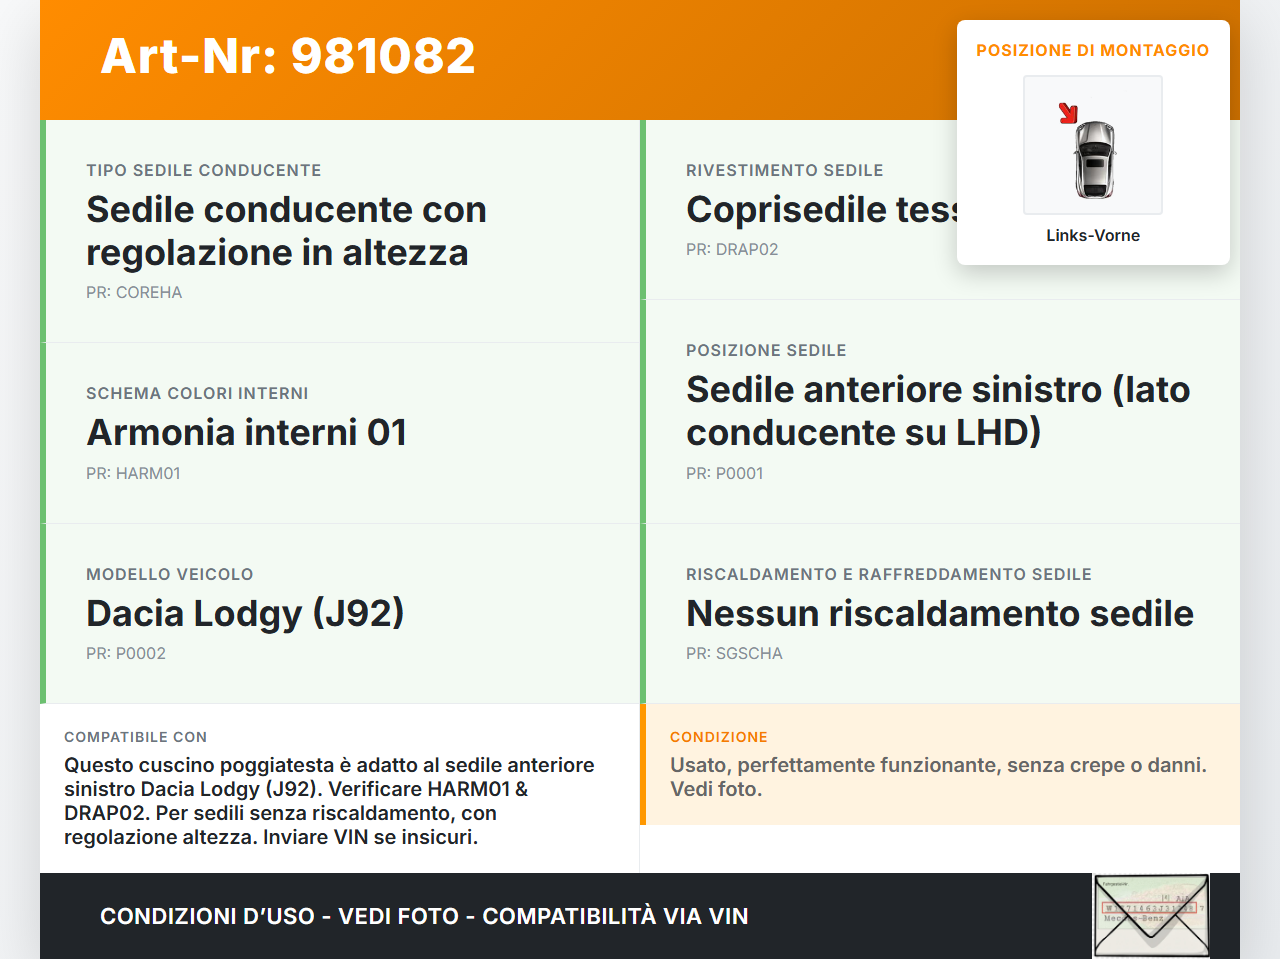Click the PR: DRAP02 code
This screenshot has width=1280, height=959.
coord(731,249)
